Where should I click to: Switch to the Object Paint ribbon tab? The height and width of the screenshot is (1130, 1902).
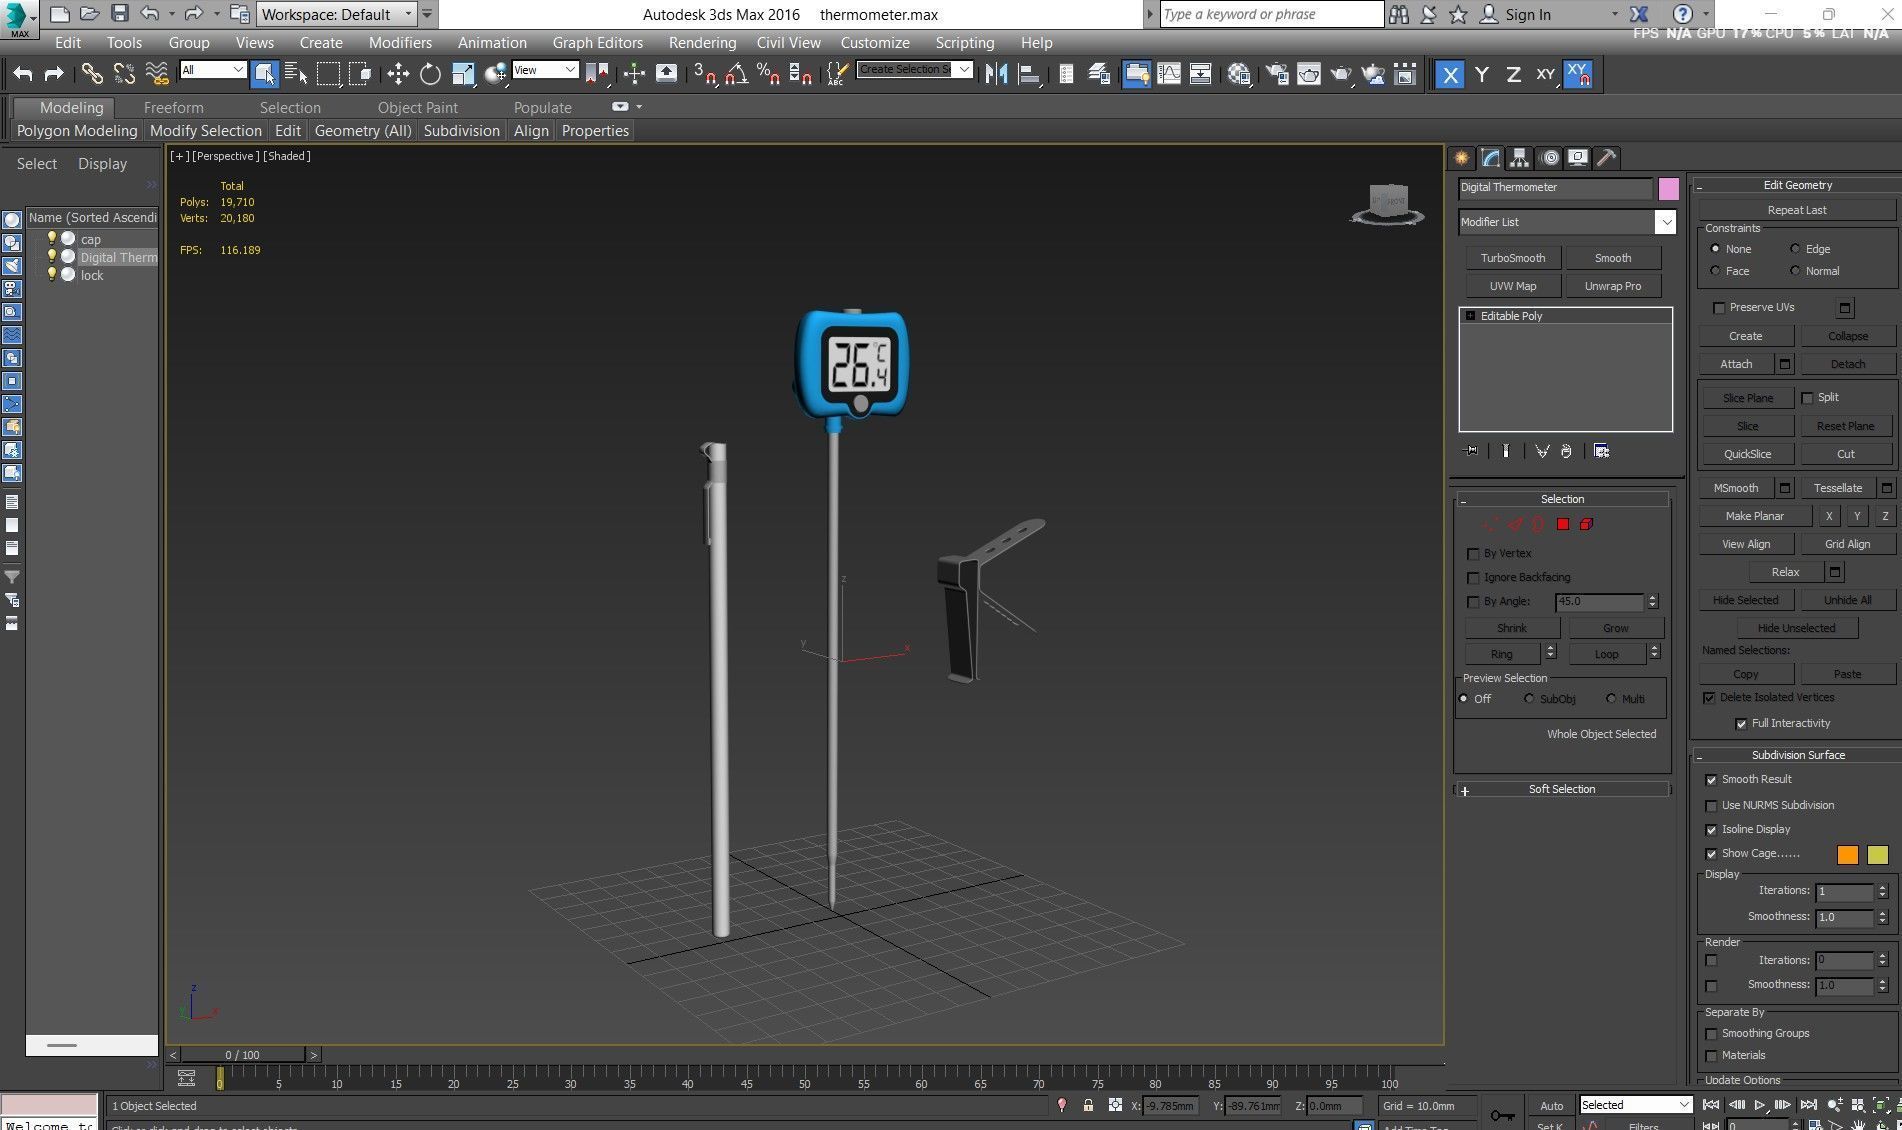click(x=417, y=107)
